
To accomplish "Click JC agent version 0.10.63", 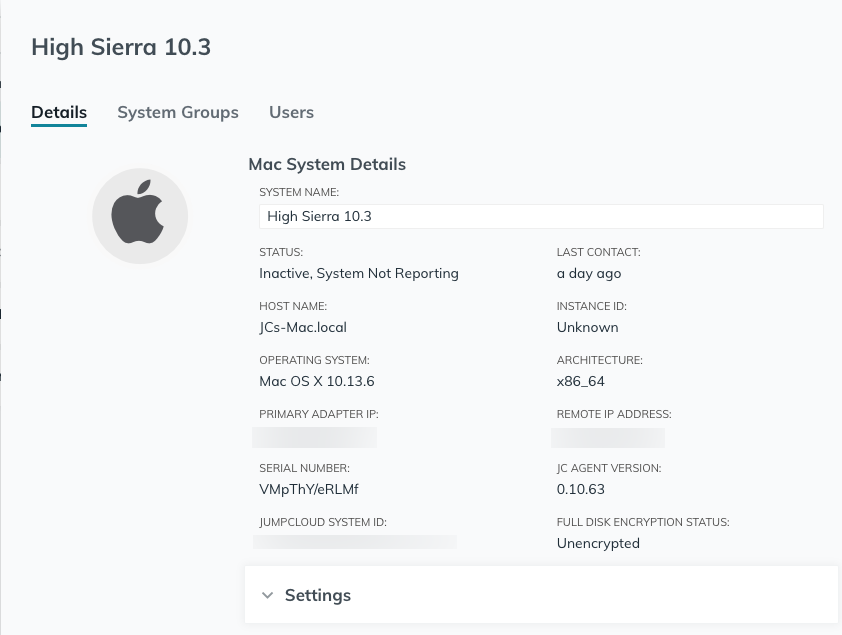I will [580, 489].
